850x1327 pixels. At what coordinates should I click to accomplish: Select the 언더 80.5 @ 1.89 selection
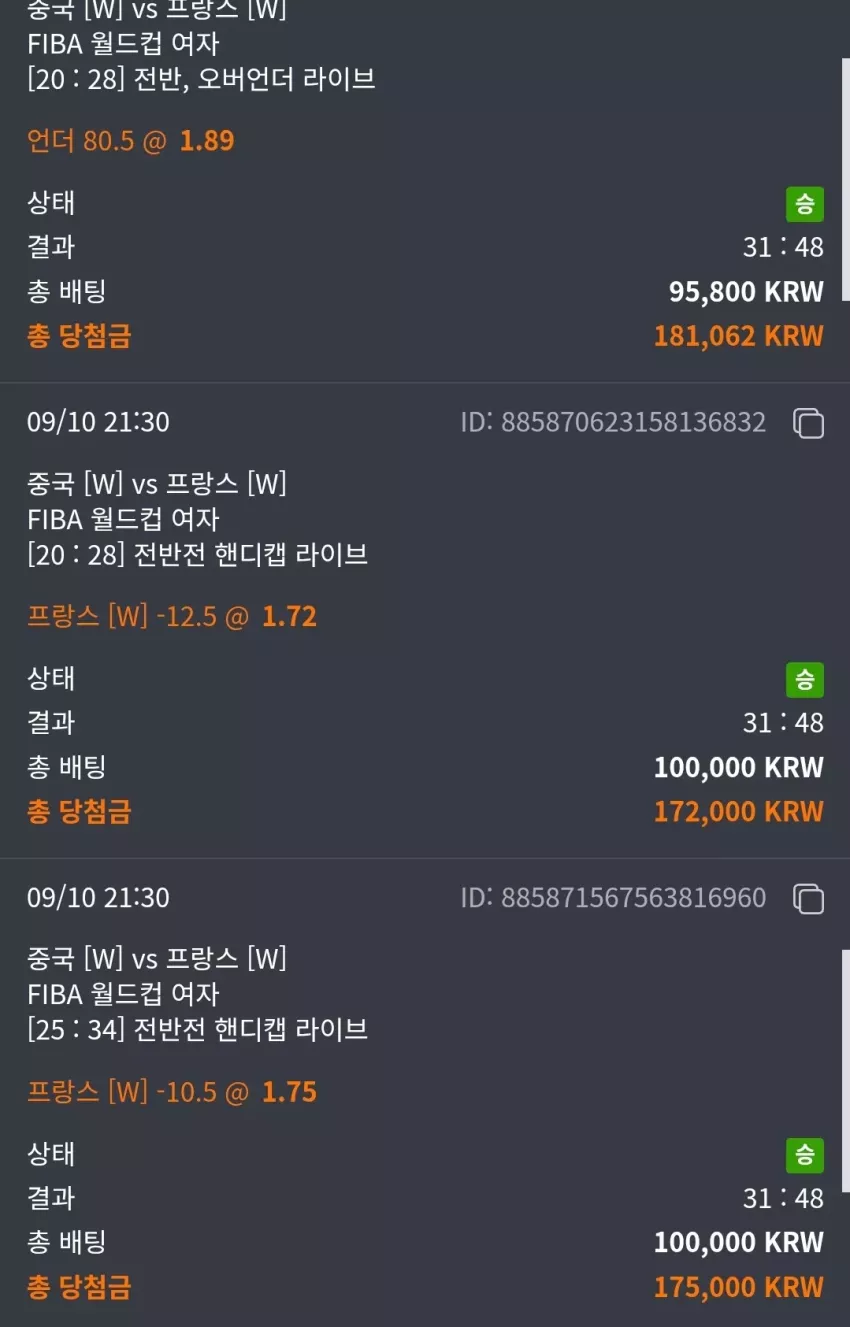click(x=131, y=141)
